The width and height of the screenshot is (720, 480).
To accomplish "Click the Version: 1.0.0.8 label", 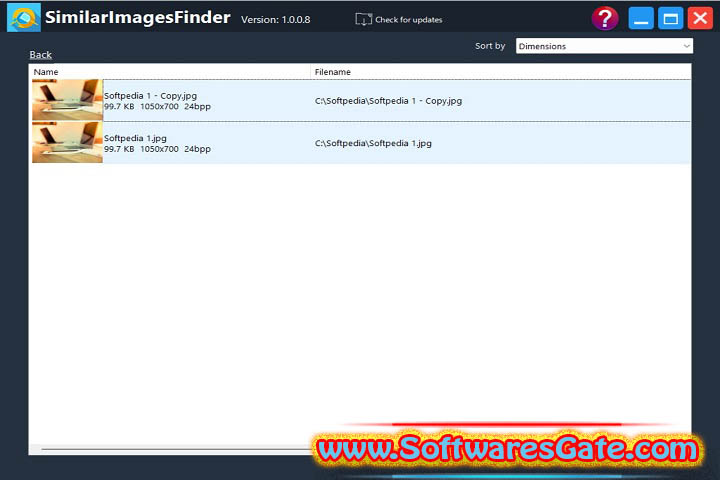I will point(276,20).
